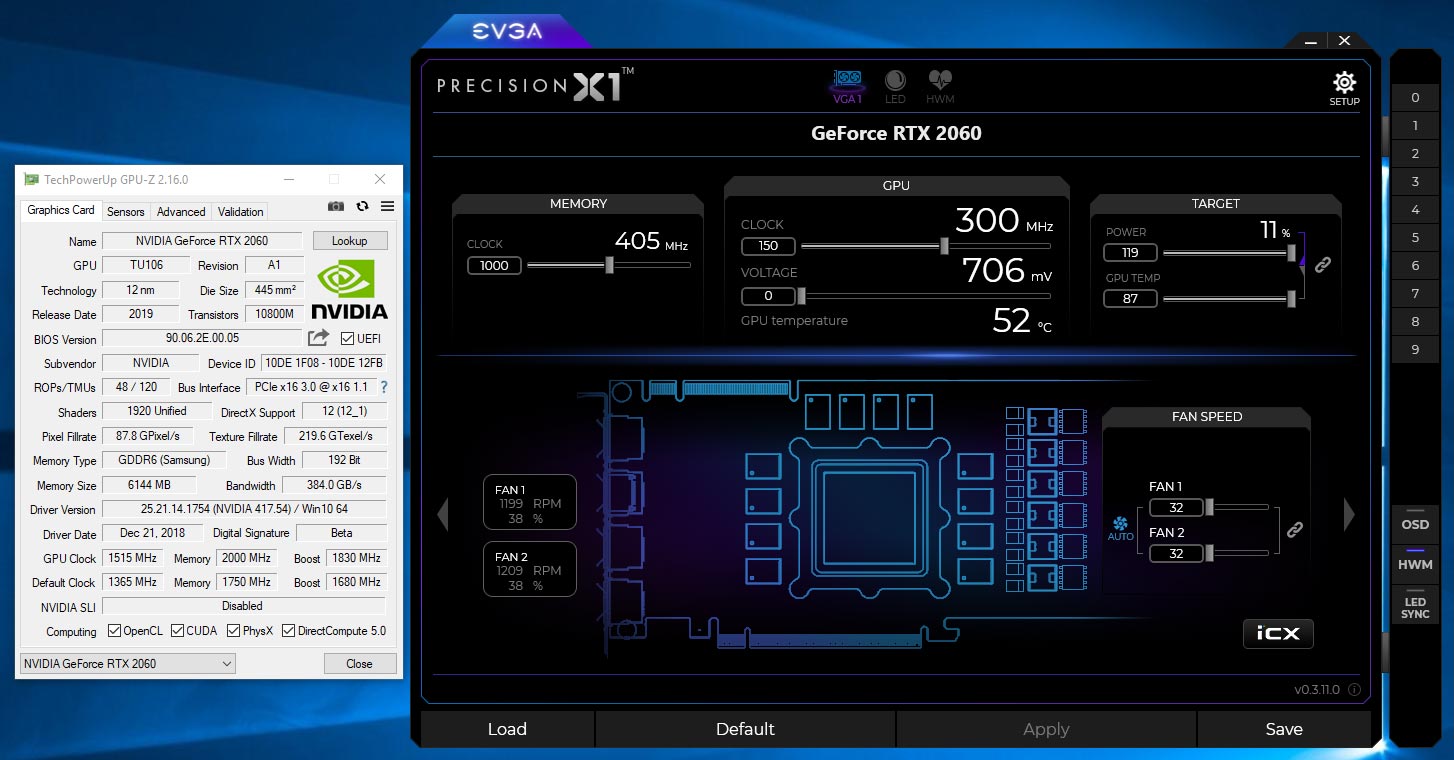Refresh GPU-Z with the refresh icon
Image resolution: width=1454 pixels, height=760 pixels.
pyautogui.click(x=362, y=206)
